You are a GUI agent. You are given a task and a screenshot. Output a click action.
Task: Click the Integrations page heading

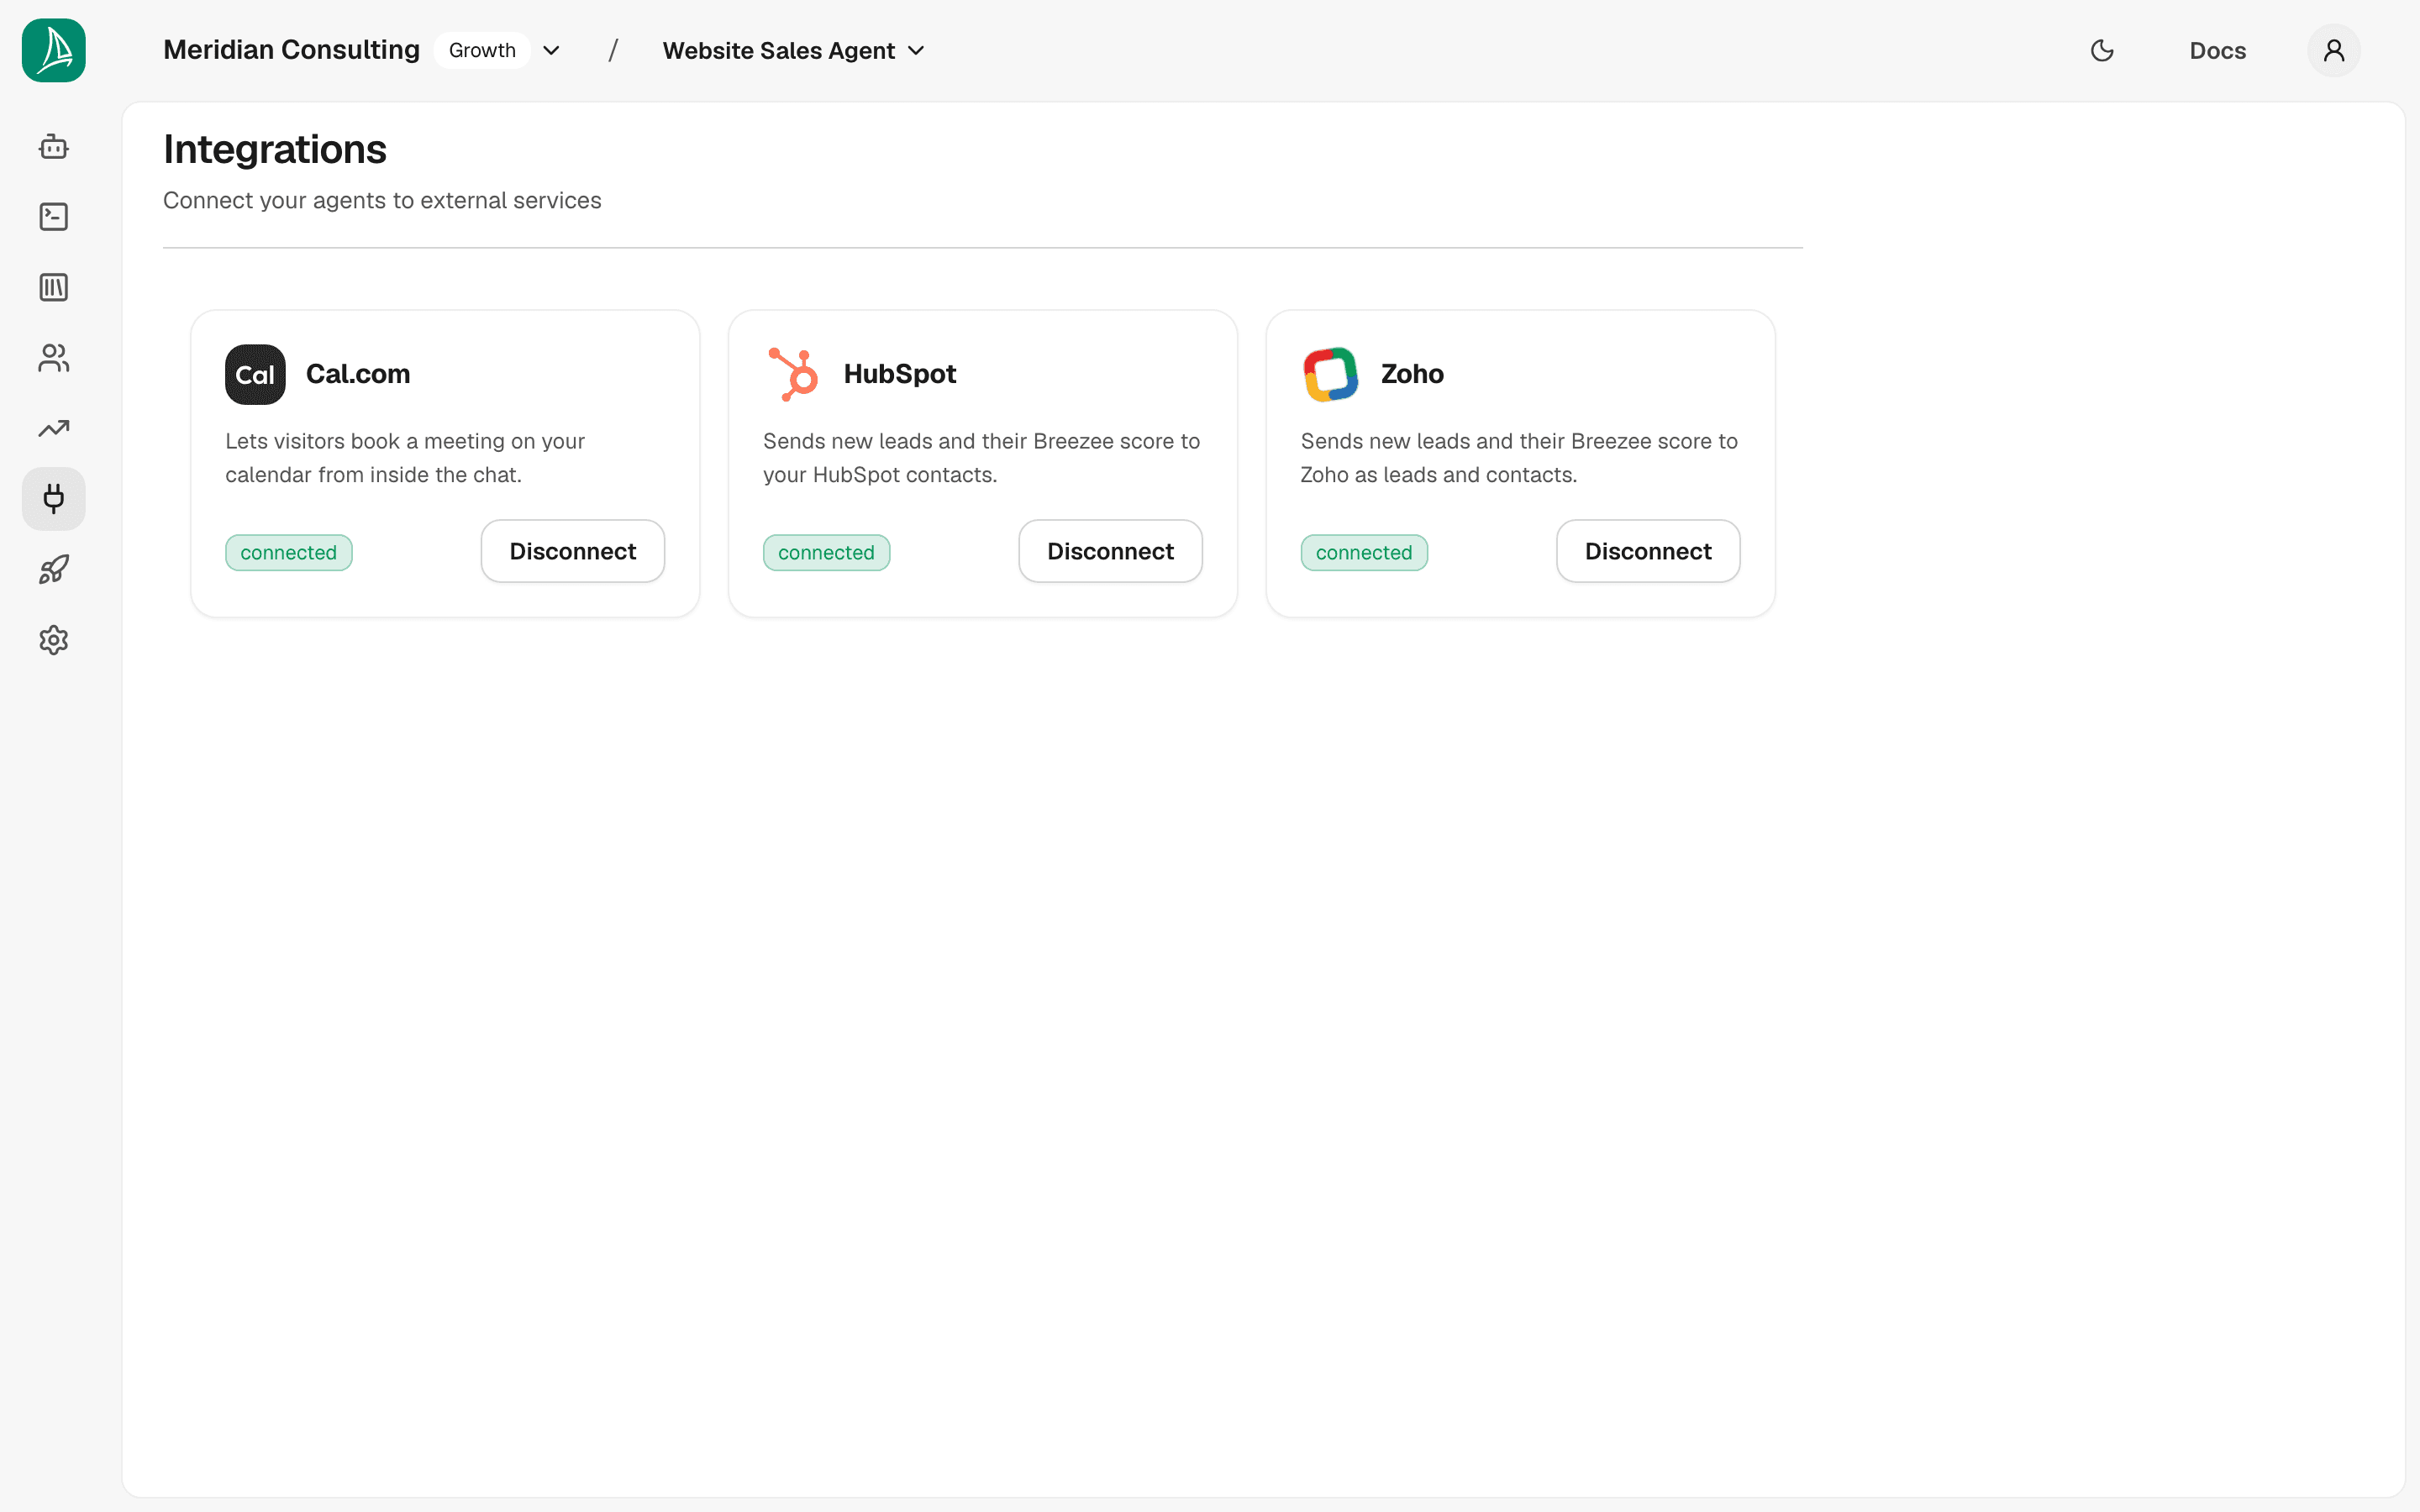[275, 149]
